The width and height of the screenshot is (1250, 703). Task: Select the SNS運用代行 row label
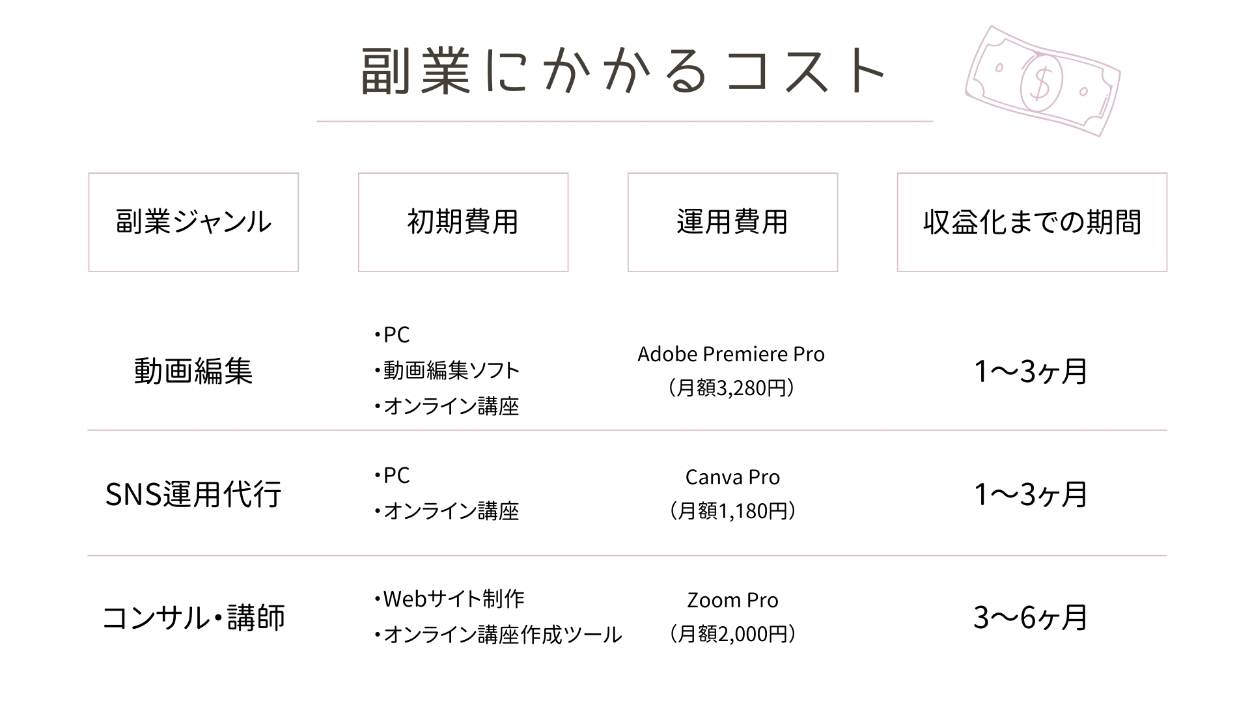click(x=193, y=495)
